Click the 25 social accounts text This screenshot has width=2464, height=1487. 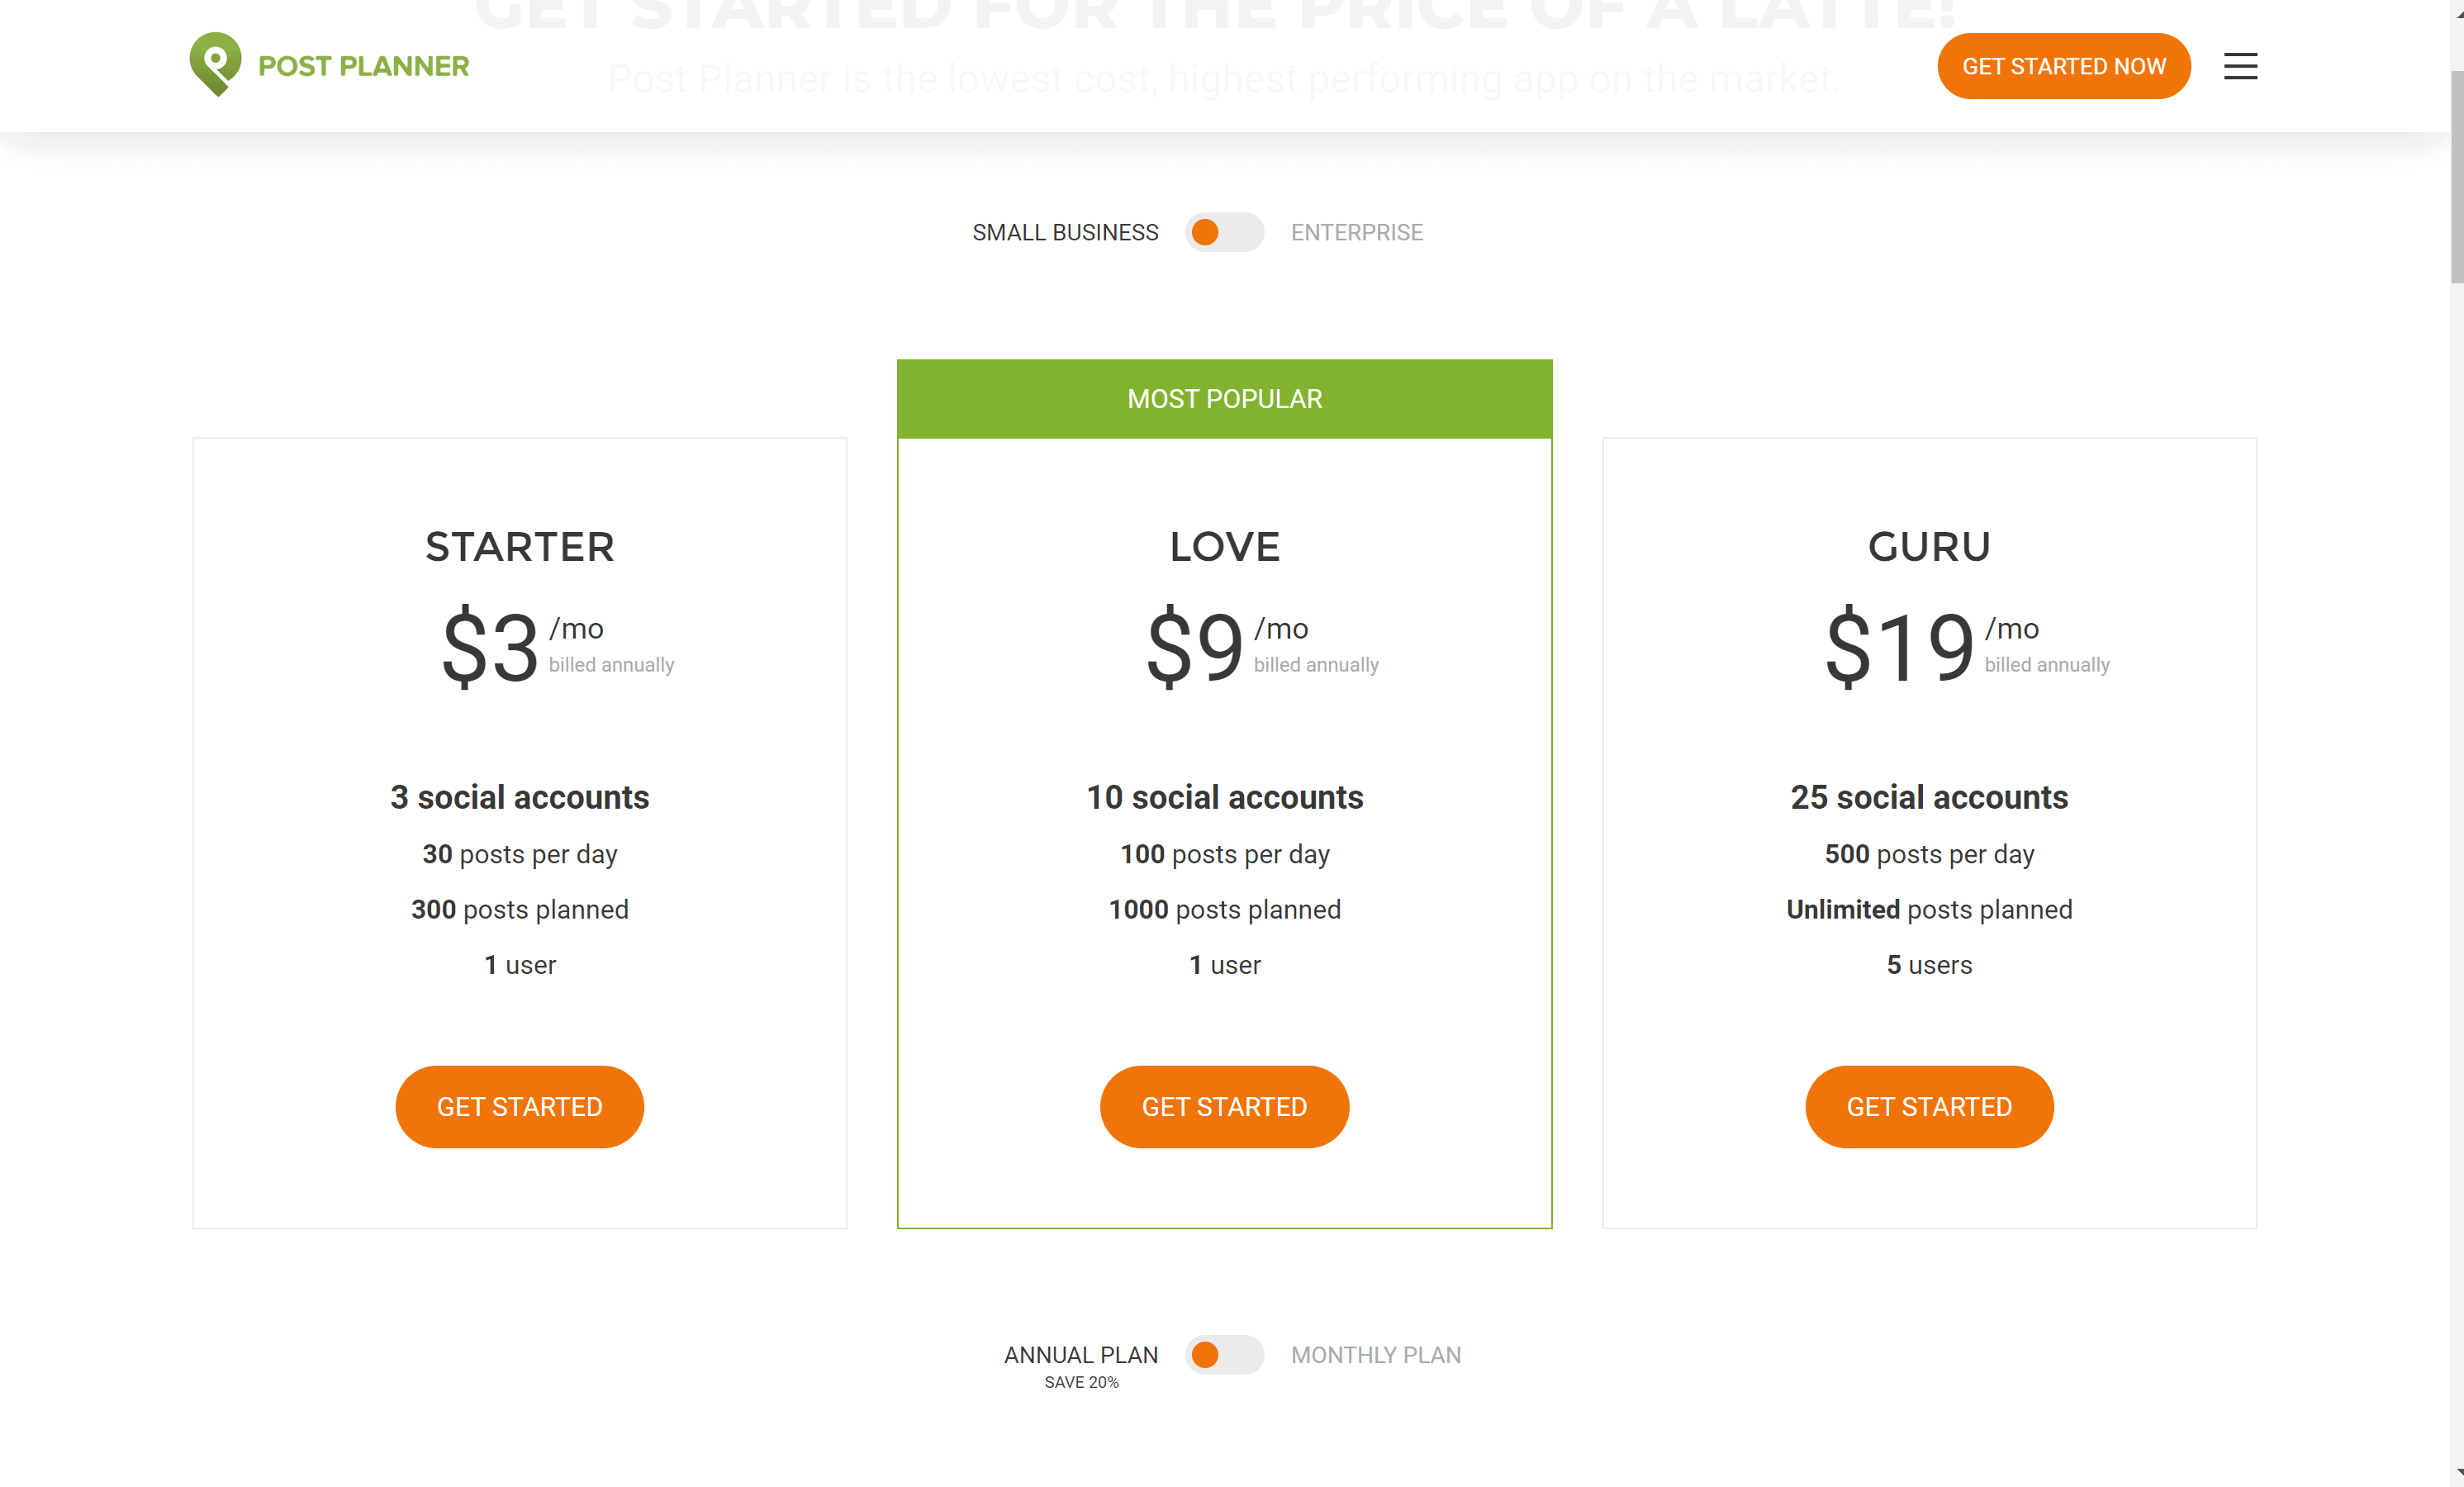pos(1929,797)
